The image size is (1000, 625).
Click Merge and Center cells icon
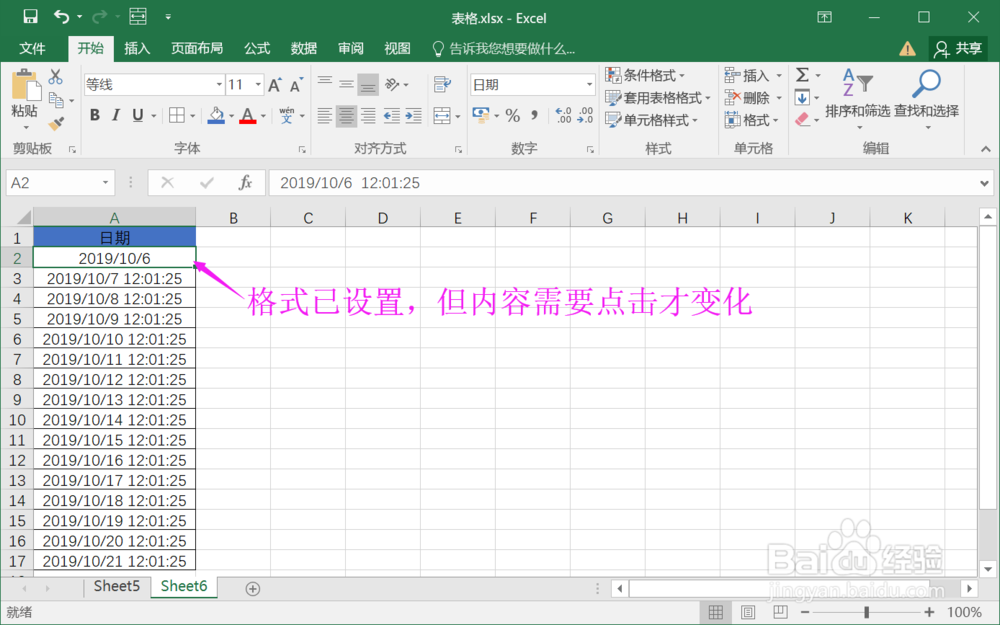click(442, 115)
